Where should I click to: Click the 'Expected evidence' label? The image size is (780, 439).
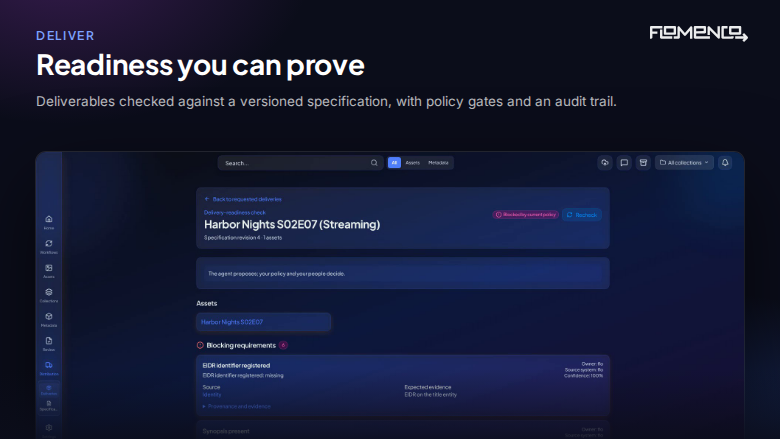(x=428, y=387)
